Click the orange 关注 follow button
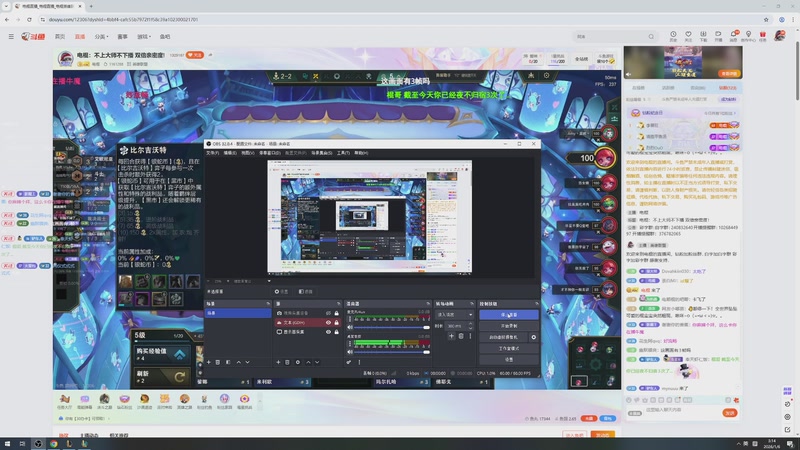The image size is (800, 450). pyautogui.click(x=195, y=55)
